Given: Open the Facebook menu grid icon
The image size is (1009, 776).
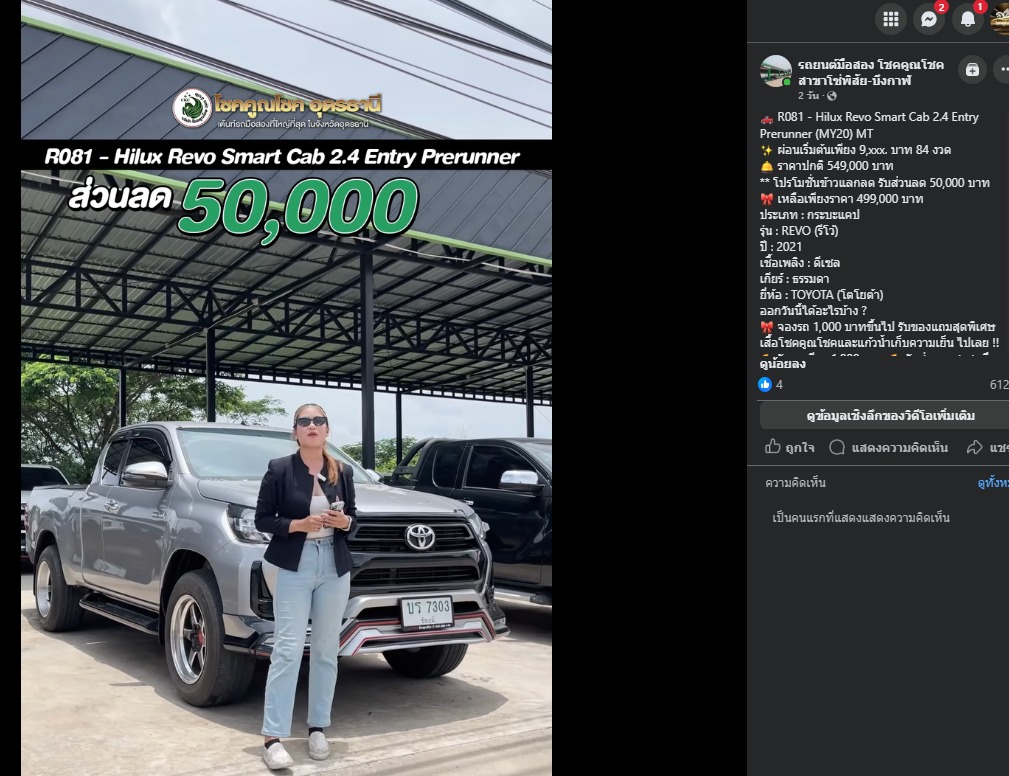Looking at the screenshot, I should [891, 19].
